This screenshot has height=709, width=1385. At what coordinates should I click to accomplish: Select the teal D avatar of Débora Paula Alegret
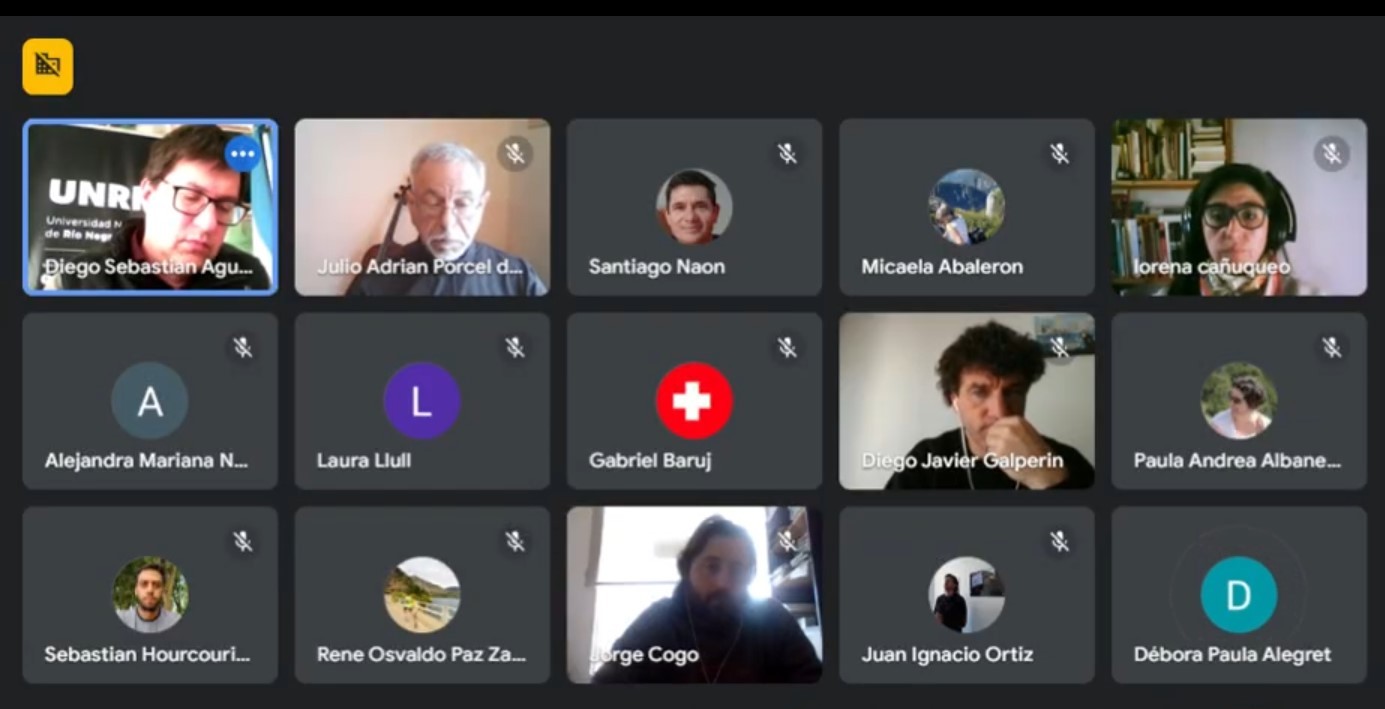[1239, 595]
